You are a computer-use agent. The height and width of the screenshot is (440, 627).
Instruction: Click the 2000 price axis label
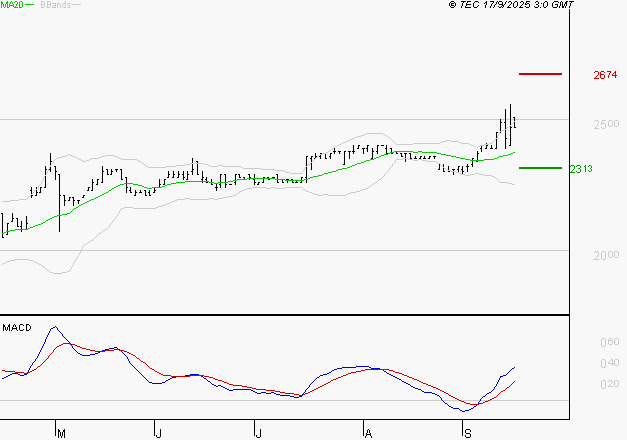coord(606,255)
